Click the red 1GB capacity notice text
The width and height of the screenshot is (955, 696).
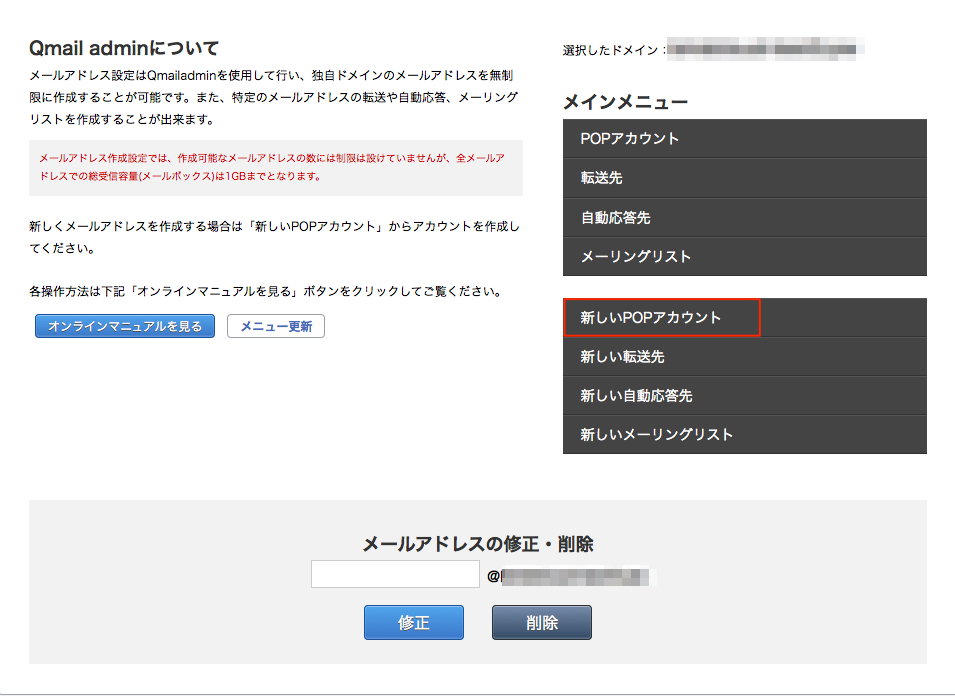tap(272, 167)
